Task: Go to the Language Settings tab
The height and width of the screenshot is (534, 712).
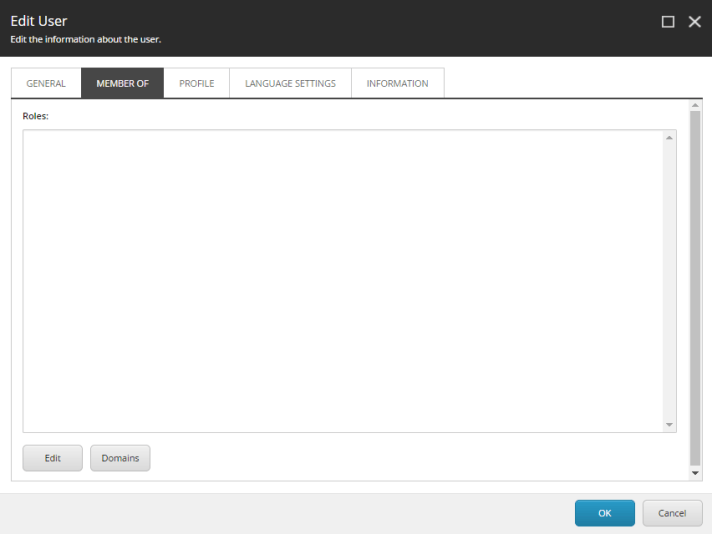Action: [x=290, y=83]
